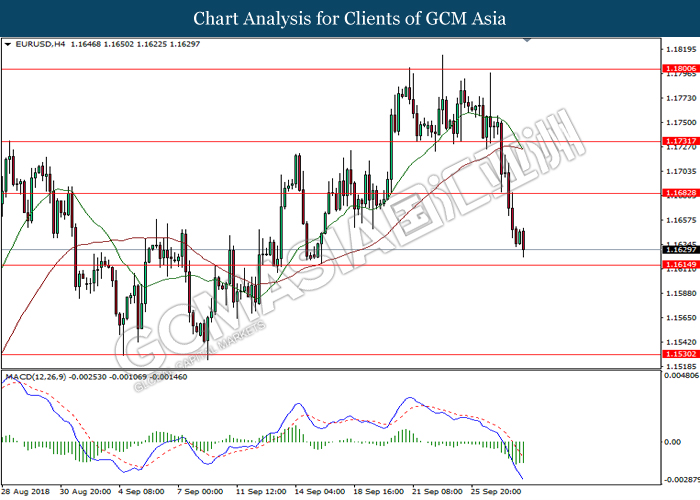
Task: Click the 1.15880 price scale value
Action: pos(681,293)
